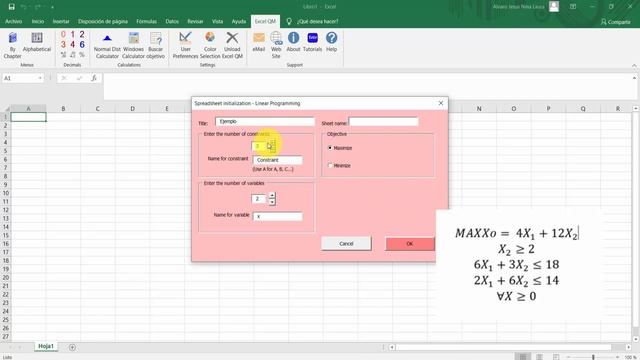Collapse the ribbon with chevron
640x360 pixels.
[x=634, y=65]
